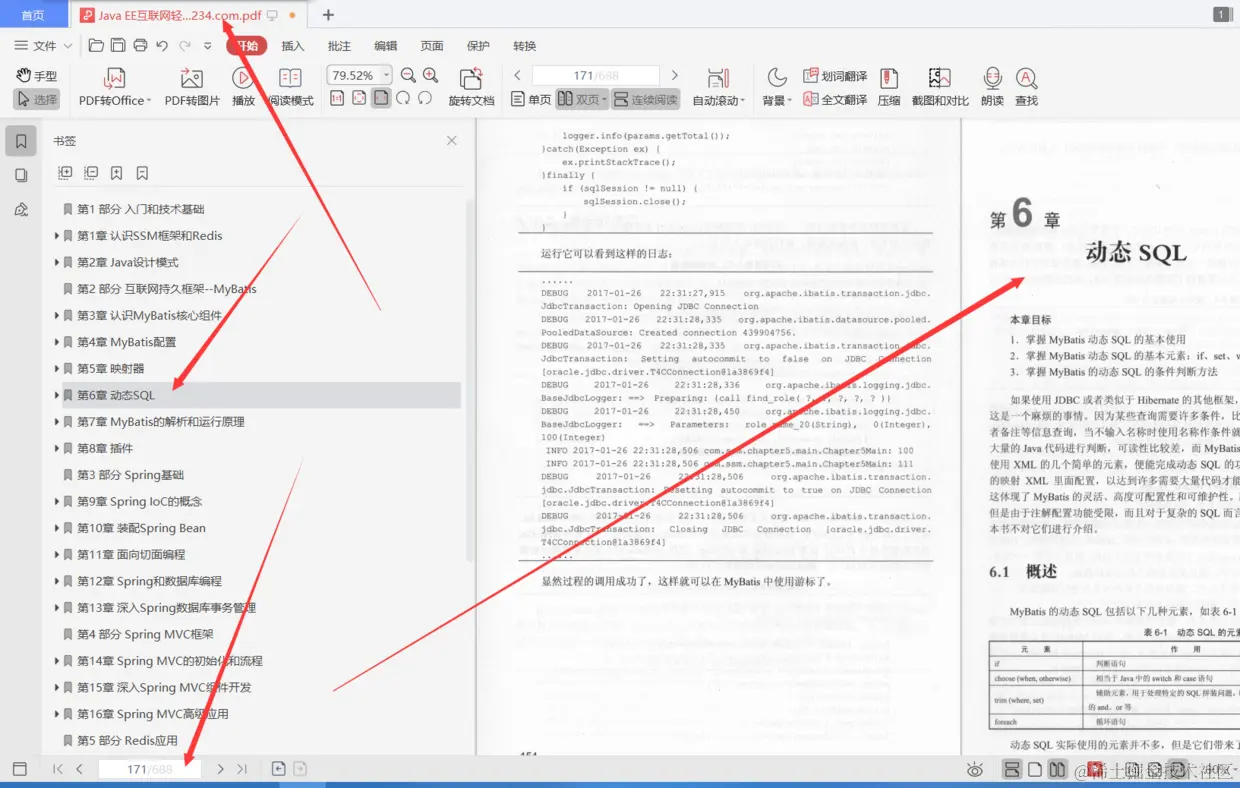Activate the Select tool (选择)
The height and width of the screenshot is (788, 1240).
(x=37, y=100)
